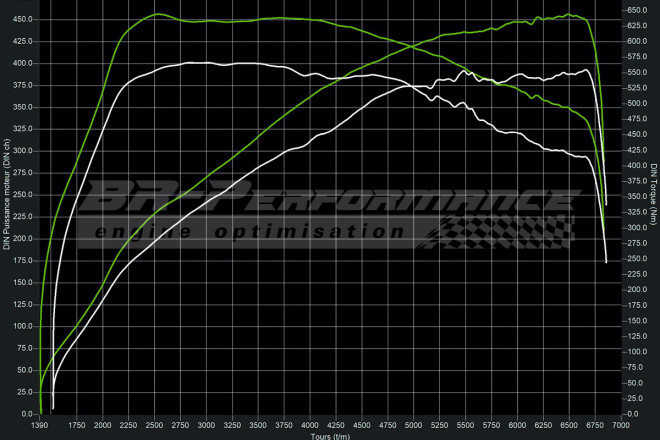660x440 pixels.
Task: Select the 625.0 torque axis value
Action: click(x=637, y=26)
